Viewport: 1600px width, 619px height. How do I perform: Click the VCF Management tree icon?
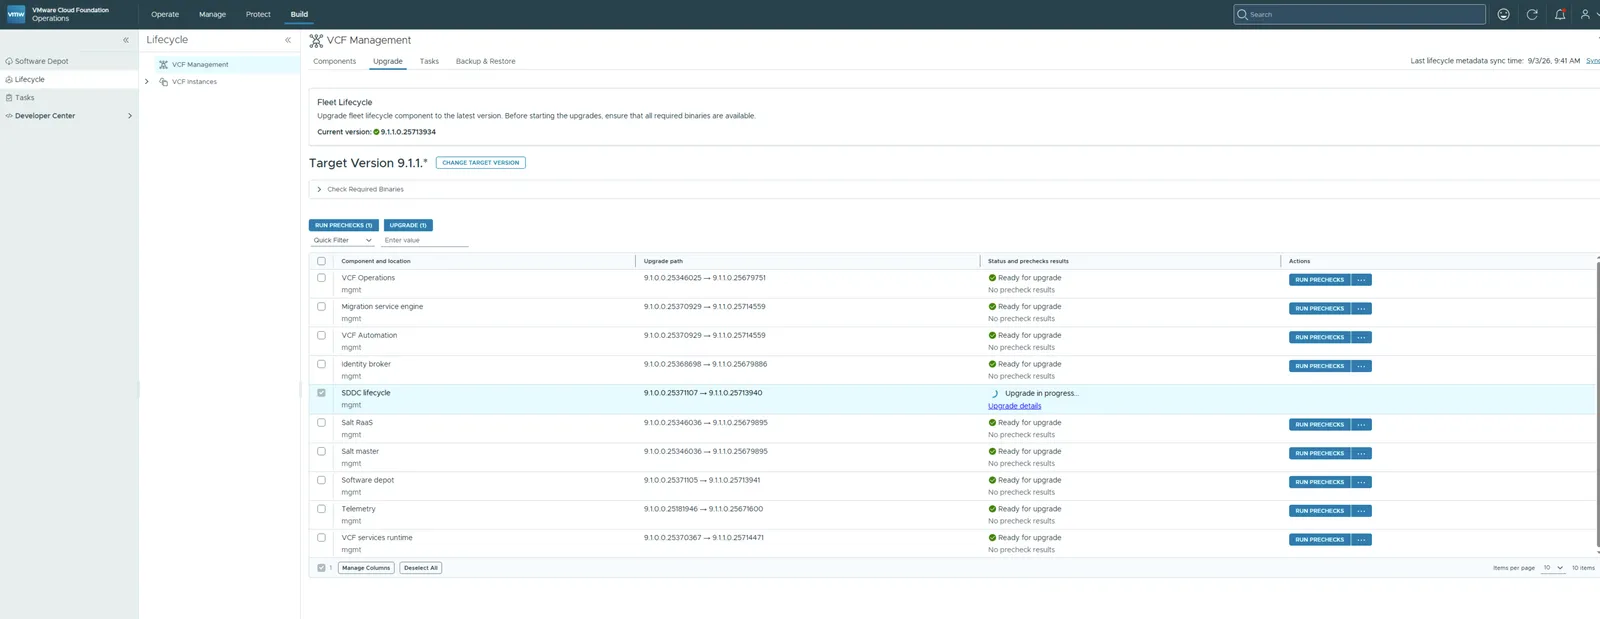(163, 64)
